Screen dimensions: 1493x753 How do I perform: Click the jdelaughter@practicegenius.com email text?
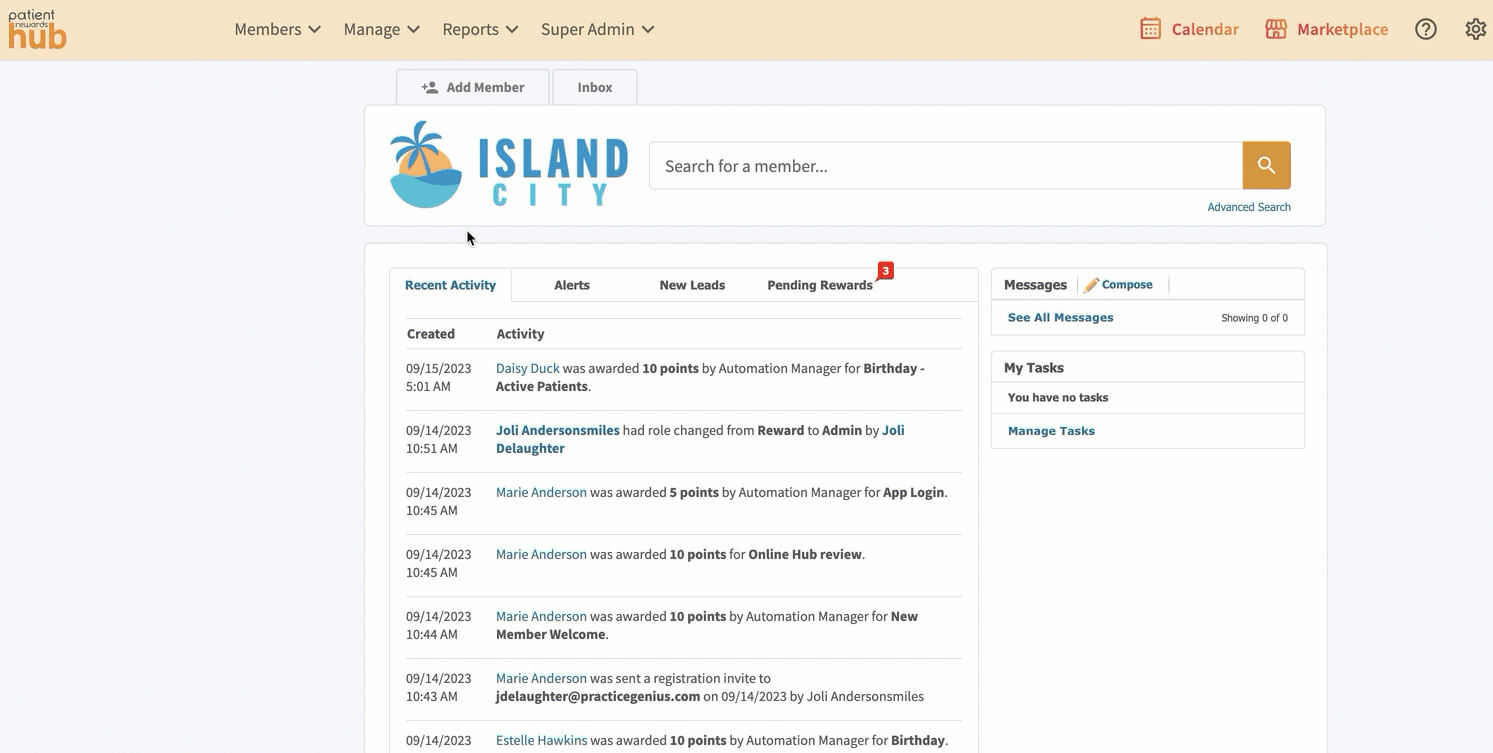(x=598, y=696)
